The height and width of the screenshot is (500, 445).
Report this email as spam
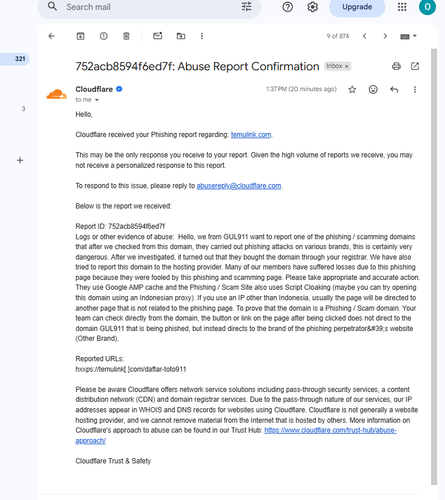(x=104, y=36)
